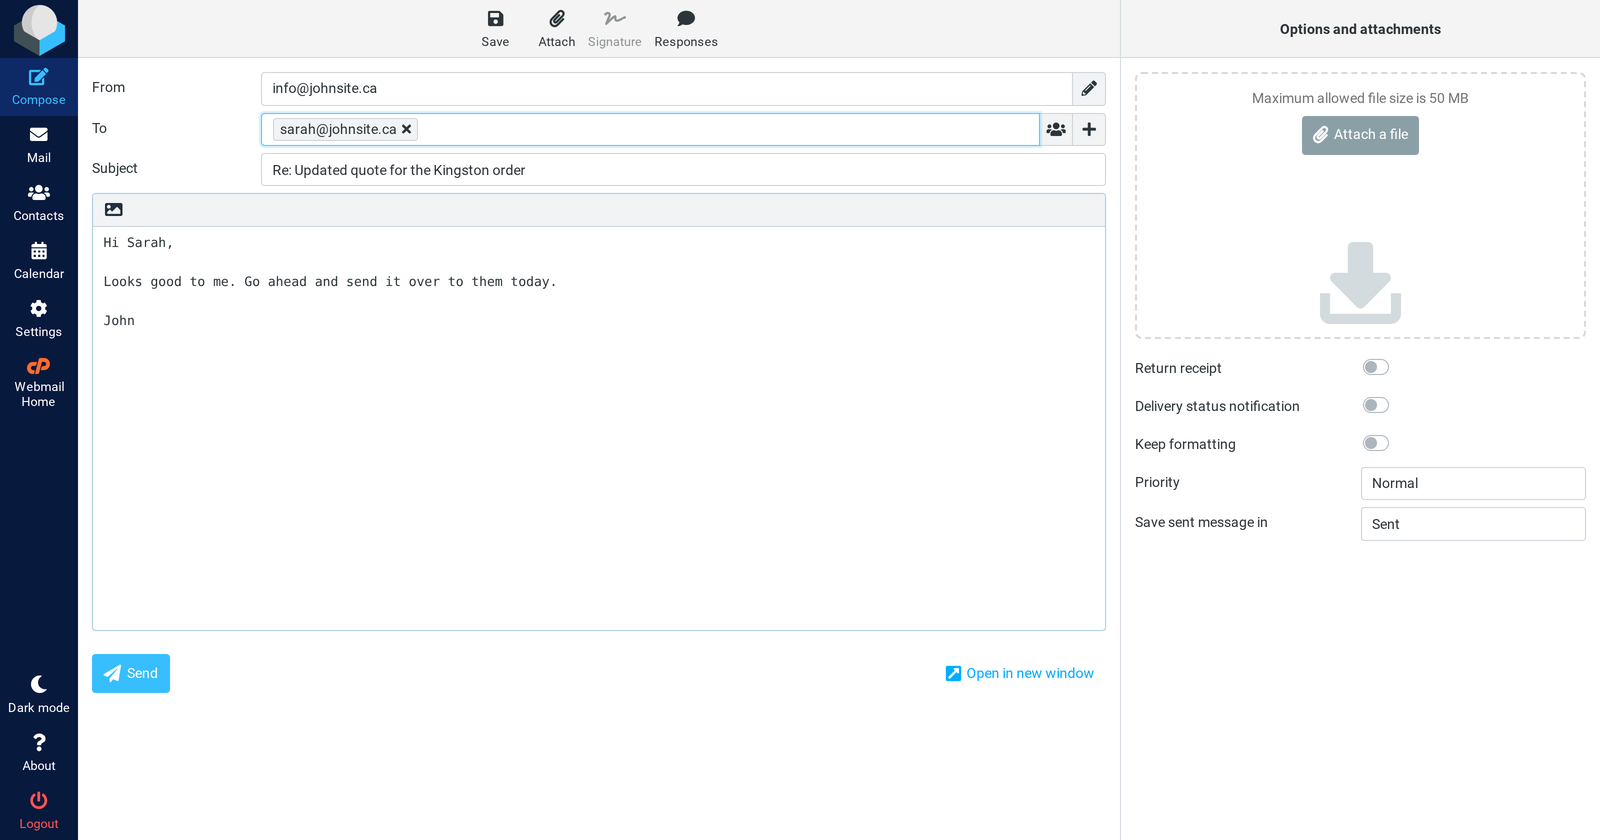Click the From address field
Screen dimensions: 1600x840
[x=667, y=89]
